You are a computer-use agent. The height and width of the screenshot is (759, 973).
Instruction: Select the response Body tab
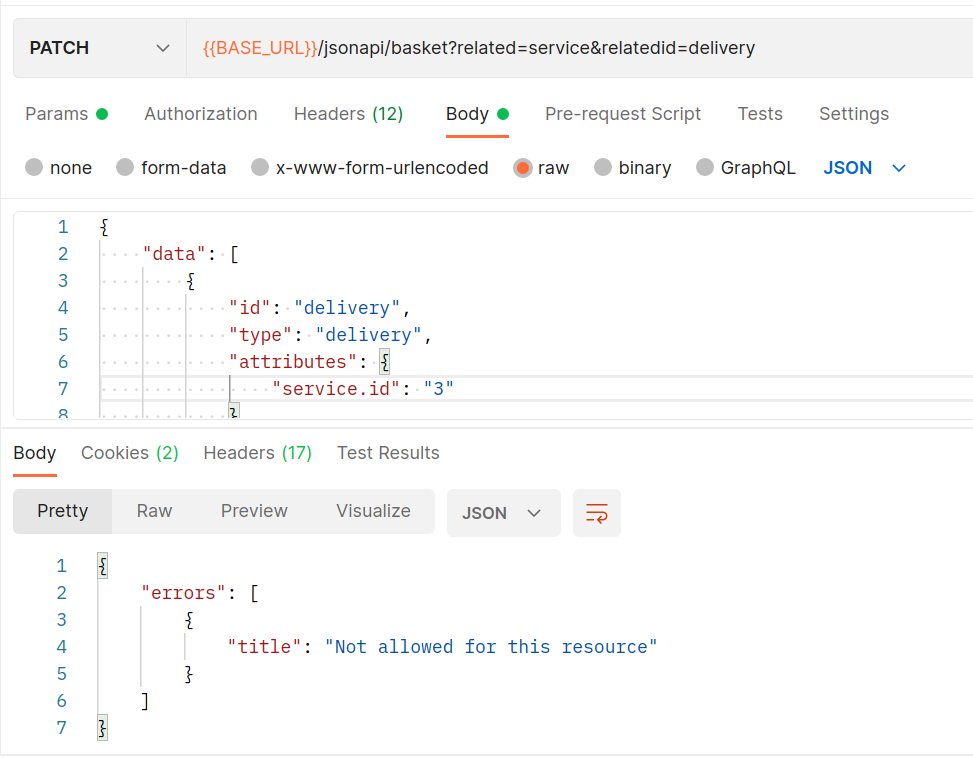pyautogui.click(x=35, y=453)
